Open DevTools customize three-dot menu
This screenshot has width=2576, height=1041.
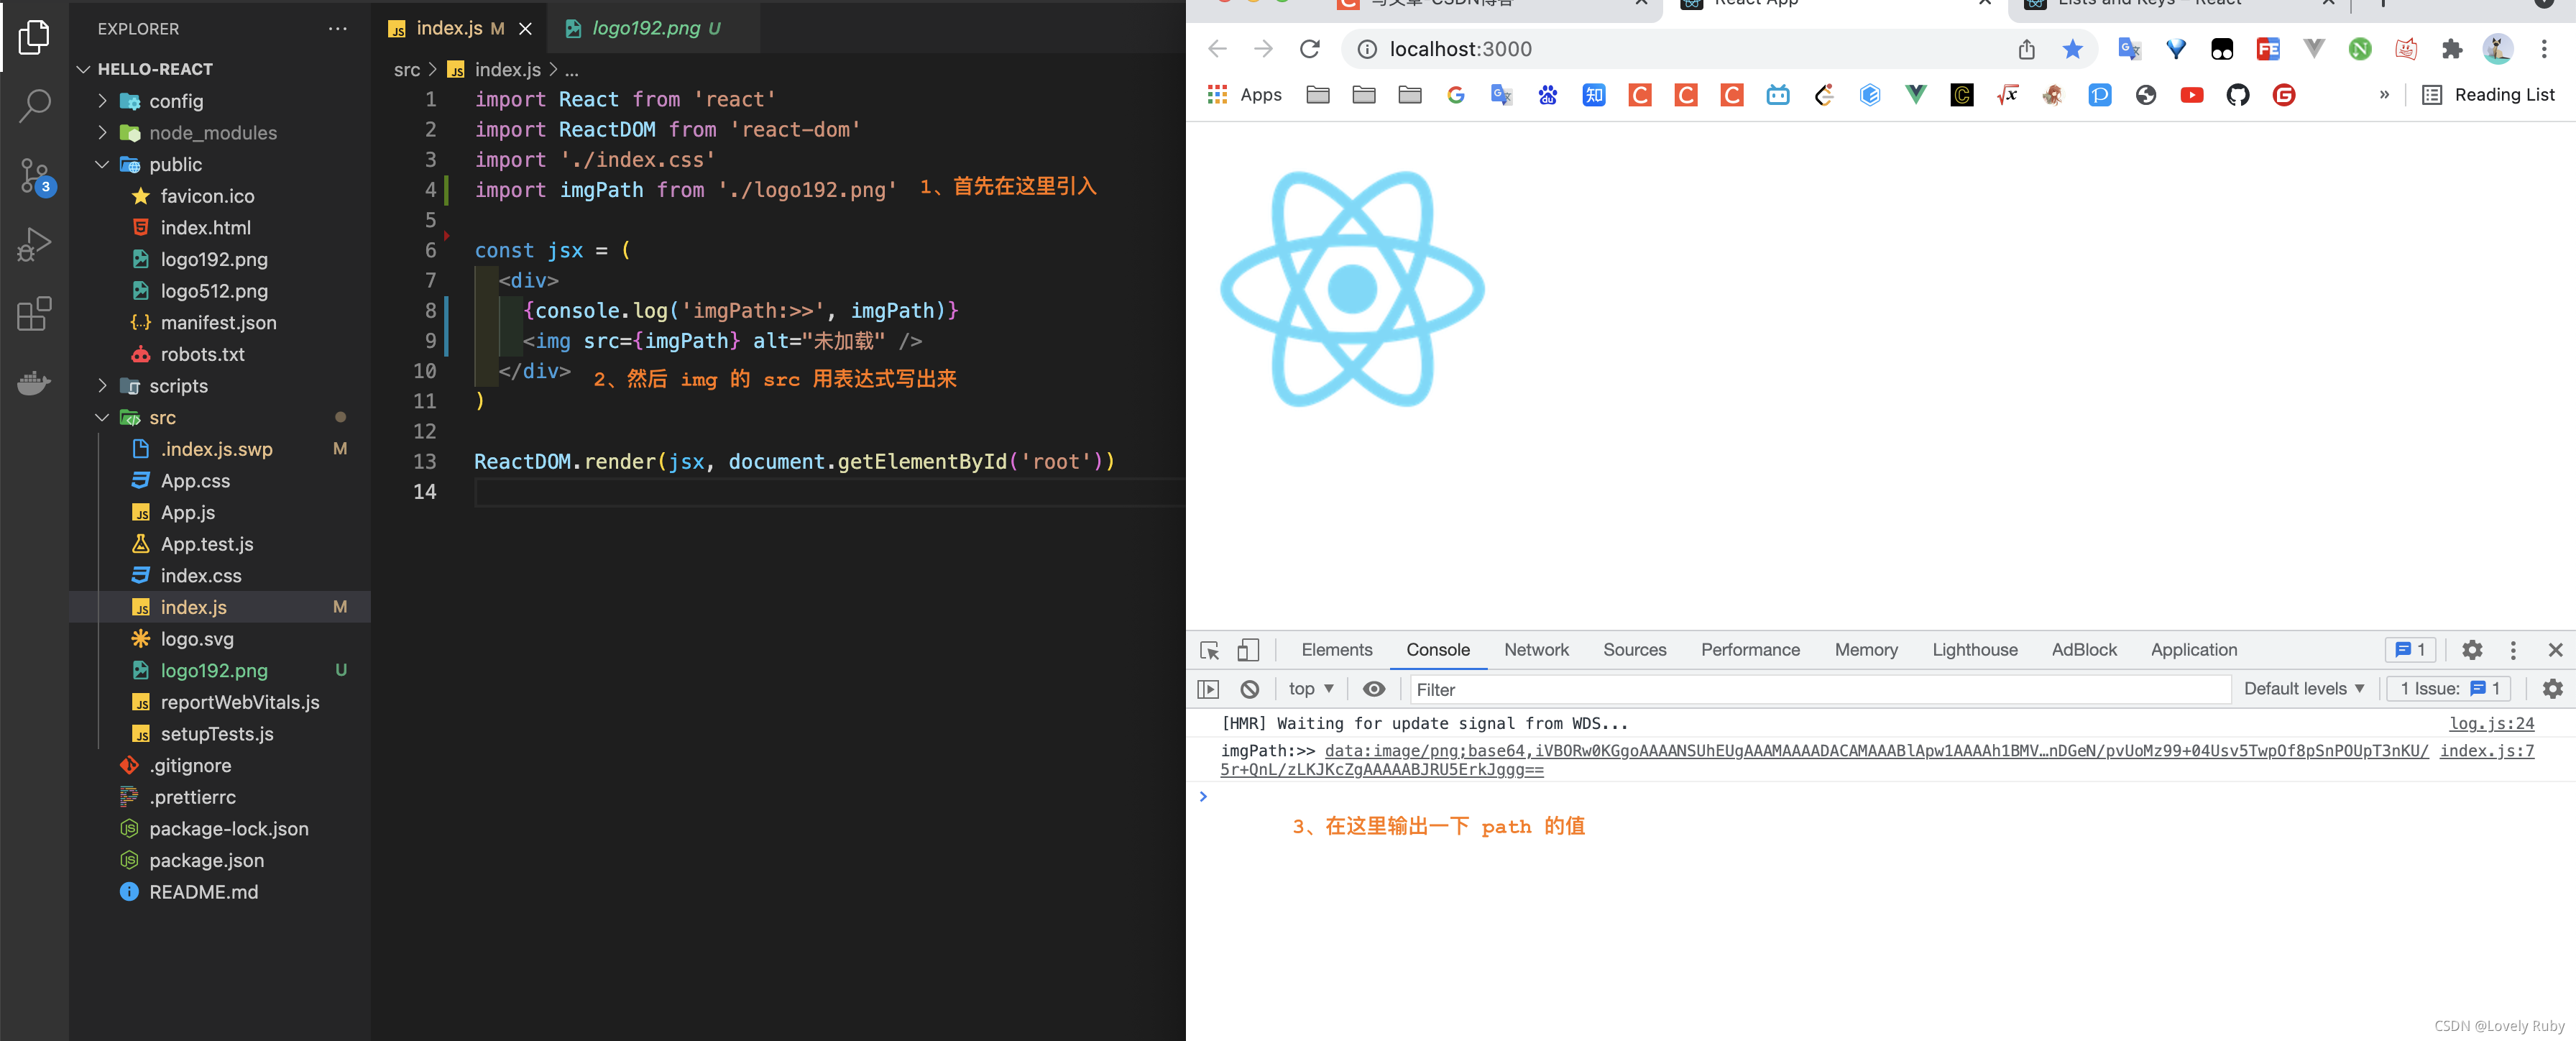click(2513, 650)
